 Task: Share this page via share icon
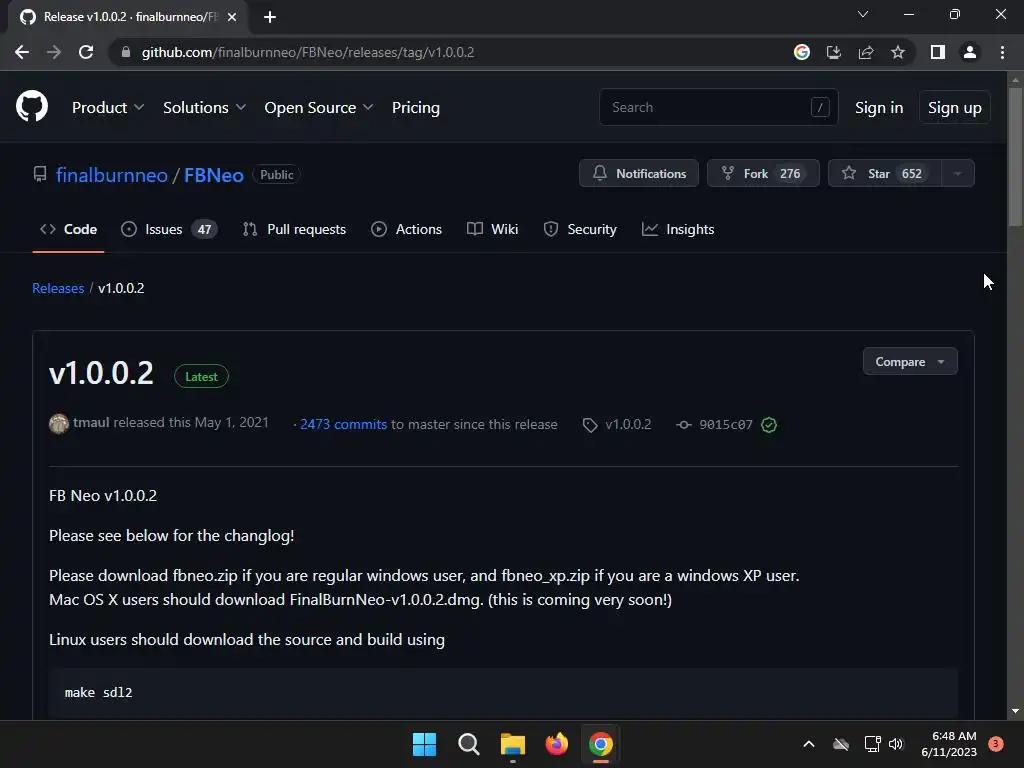click(865, 52)
